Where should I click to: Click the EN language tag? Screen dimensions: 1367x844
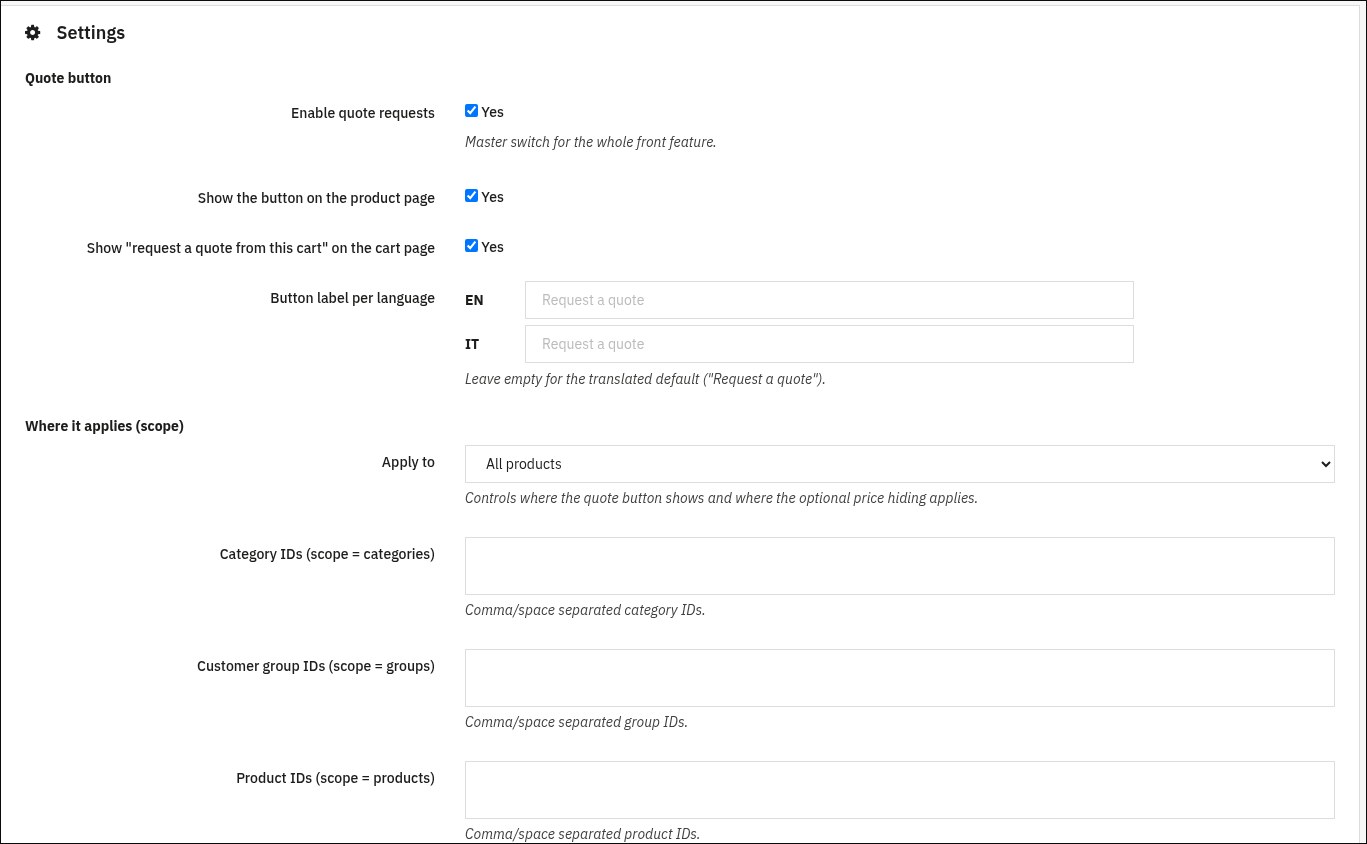pos(474,300)
